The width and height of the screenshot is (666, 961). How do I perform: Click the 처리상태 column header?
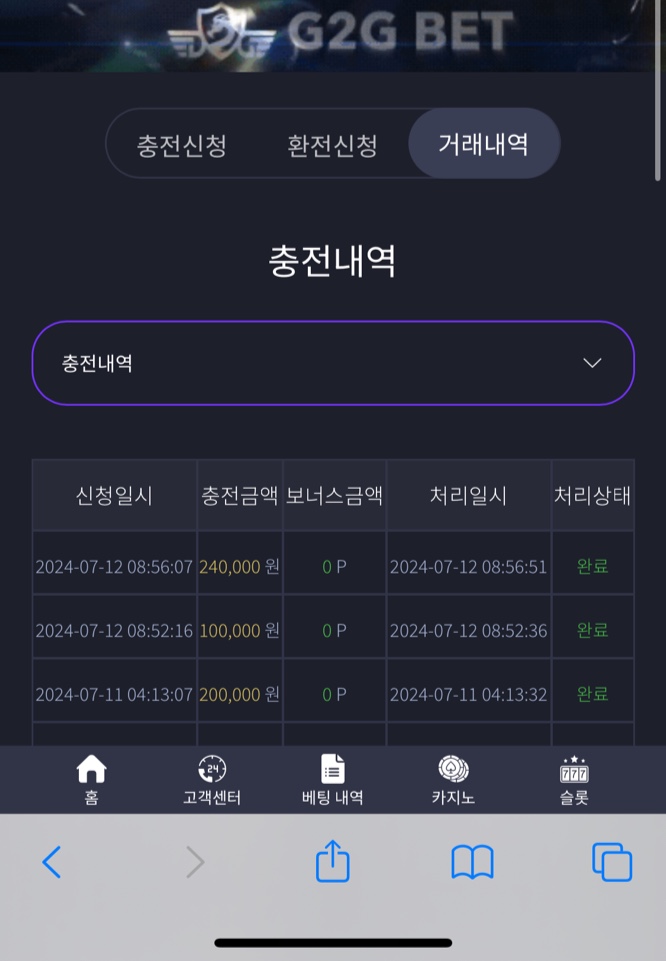(592, 495)
